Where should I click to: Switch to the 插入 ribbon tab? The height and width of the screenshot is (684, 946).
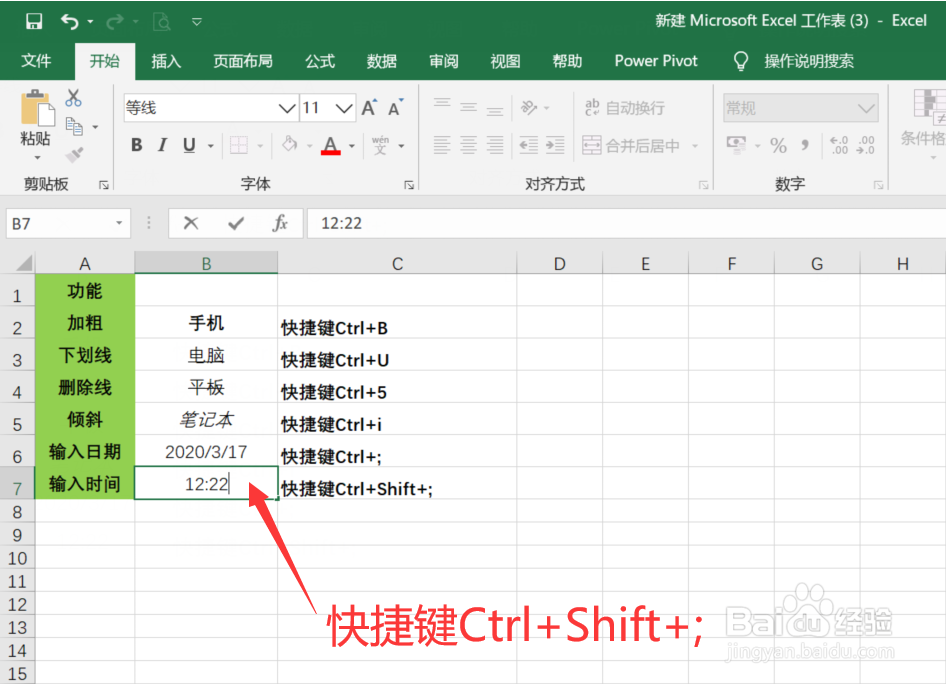pos(166,61)
